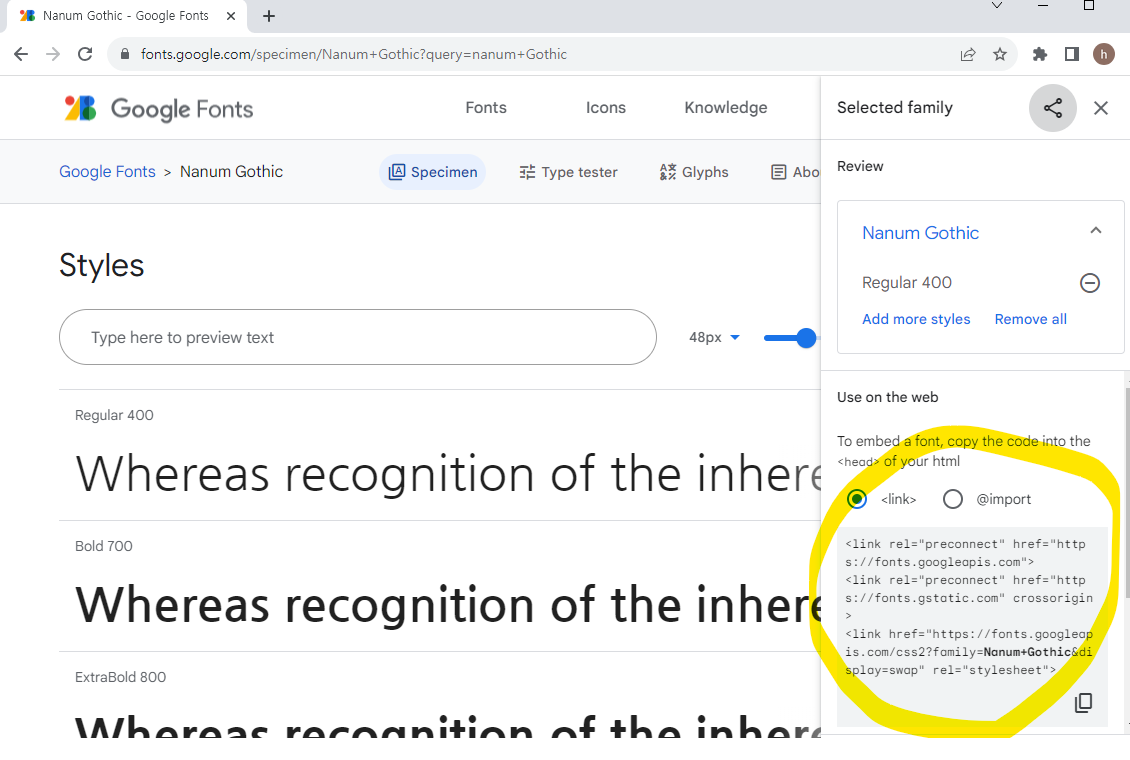Image resolution: width=1130 pixels, height=760 pixels.
Task: Select the <link> embed option
Action: [x=857, y=499]
